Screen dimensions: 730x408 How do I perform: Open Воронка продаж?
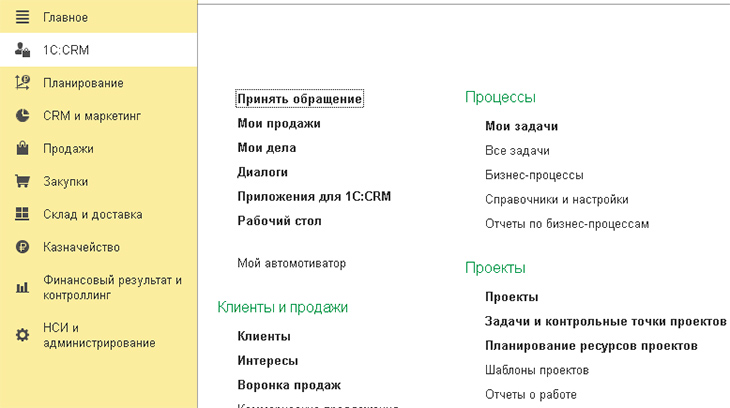point(289,385)
